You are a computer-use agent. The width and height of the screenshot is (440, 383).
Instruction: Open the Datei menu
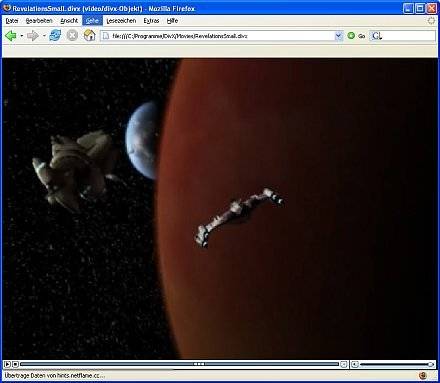[x=12, y=21]
